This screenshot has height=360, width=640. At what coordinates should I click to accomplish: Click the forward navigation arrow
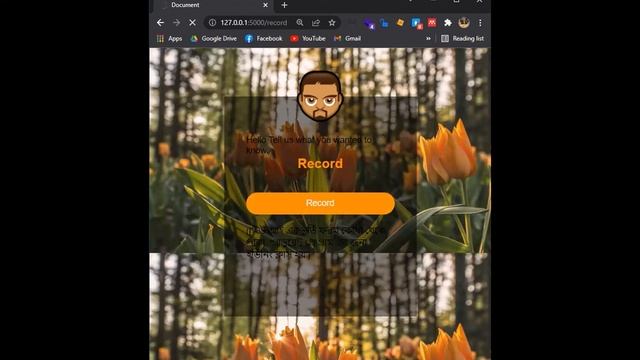point(176,22)
